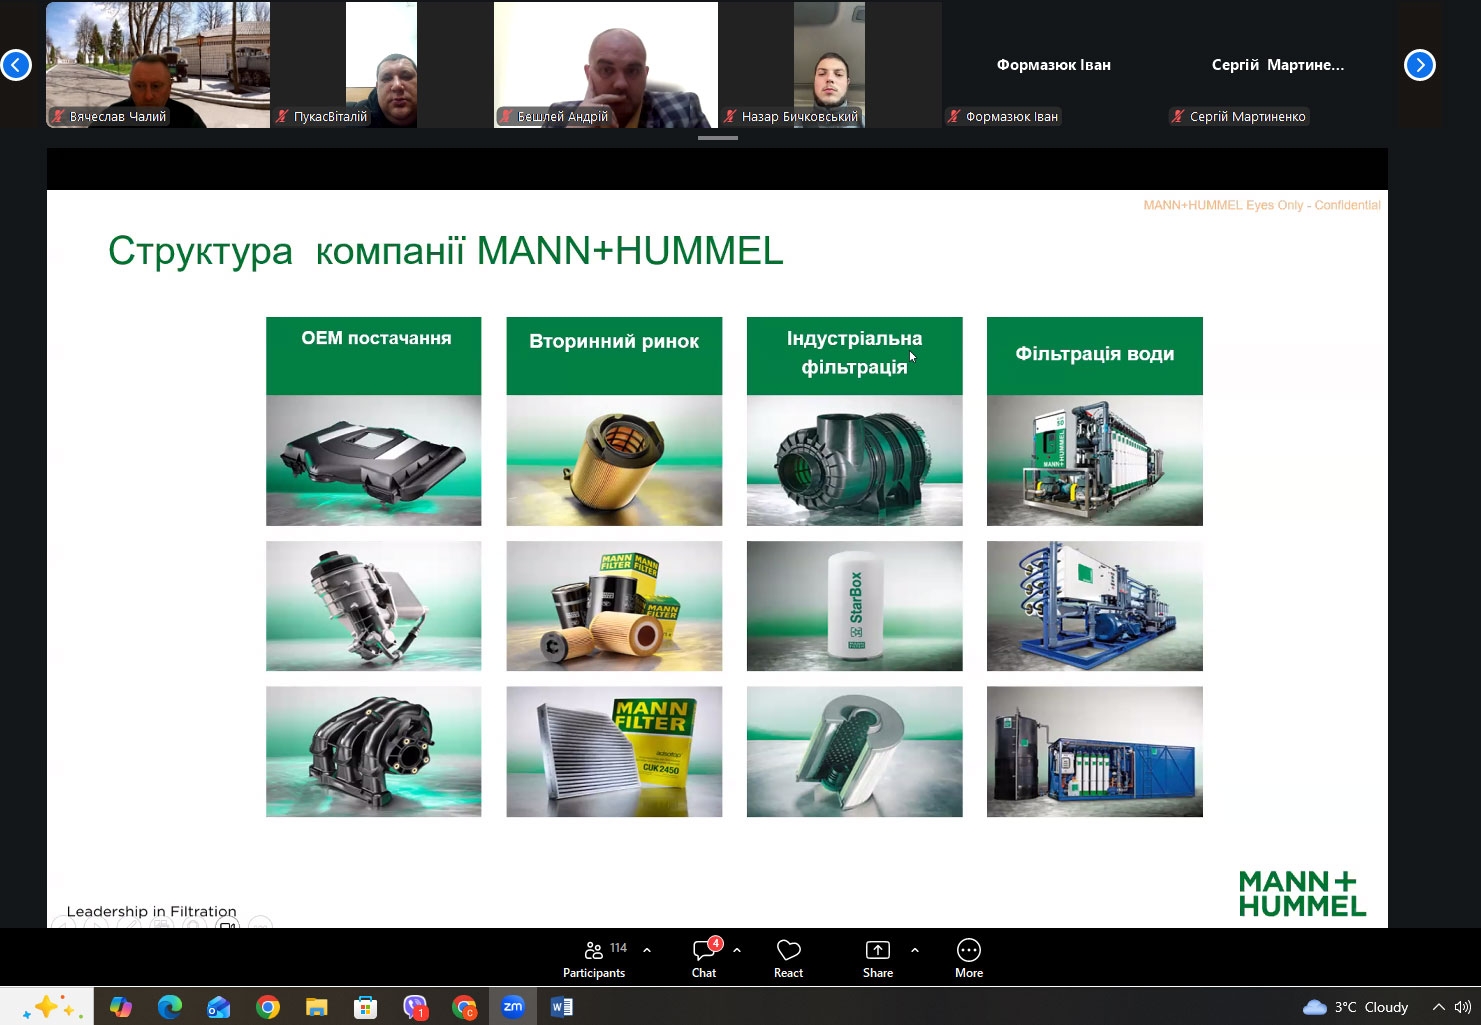Launch Copilot from the taskbar

tap(121, 1007)
